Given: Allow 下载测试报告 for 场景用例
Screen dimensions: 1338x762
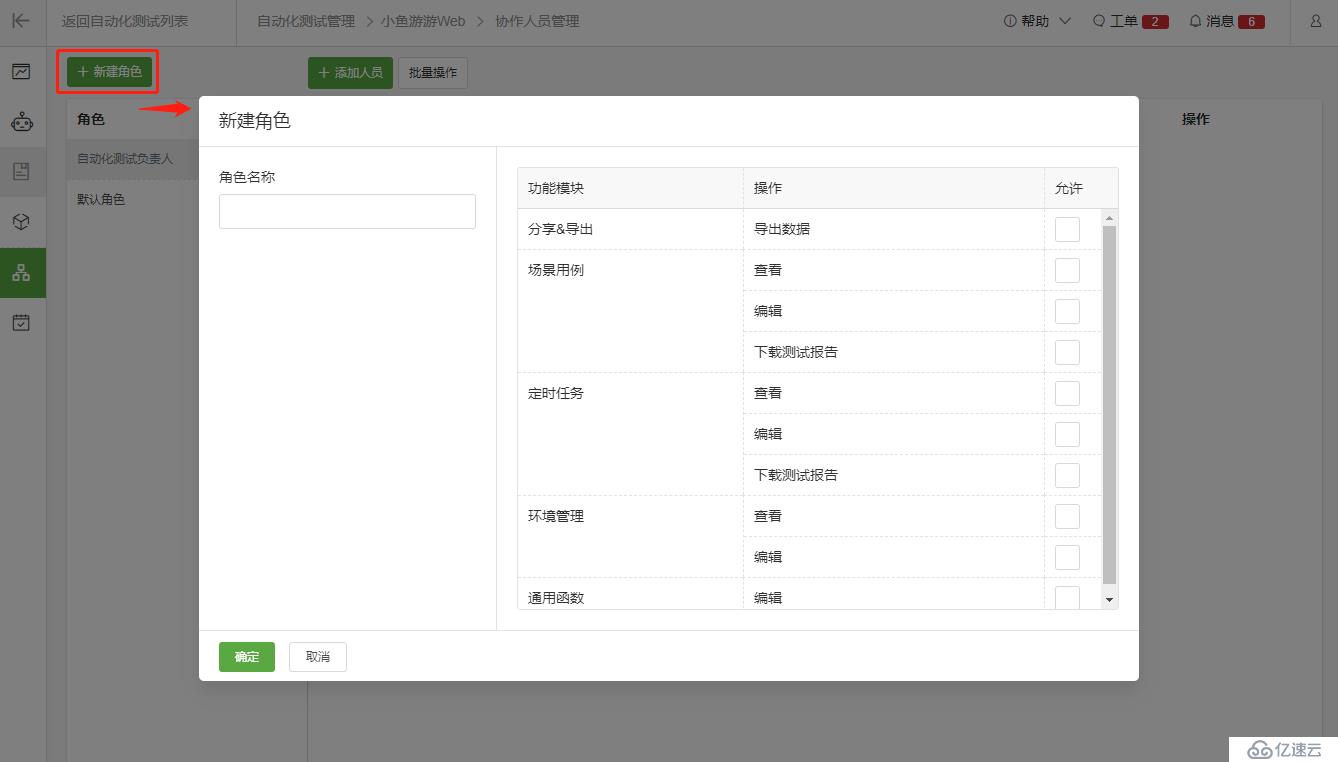Looking at the screenshot, I should (1067, 352).
